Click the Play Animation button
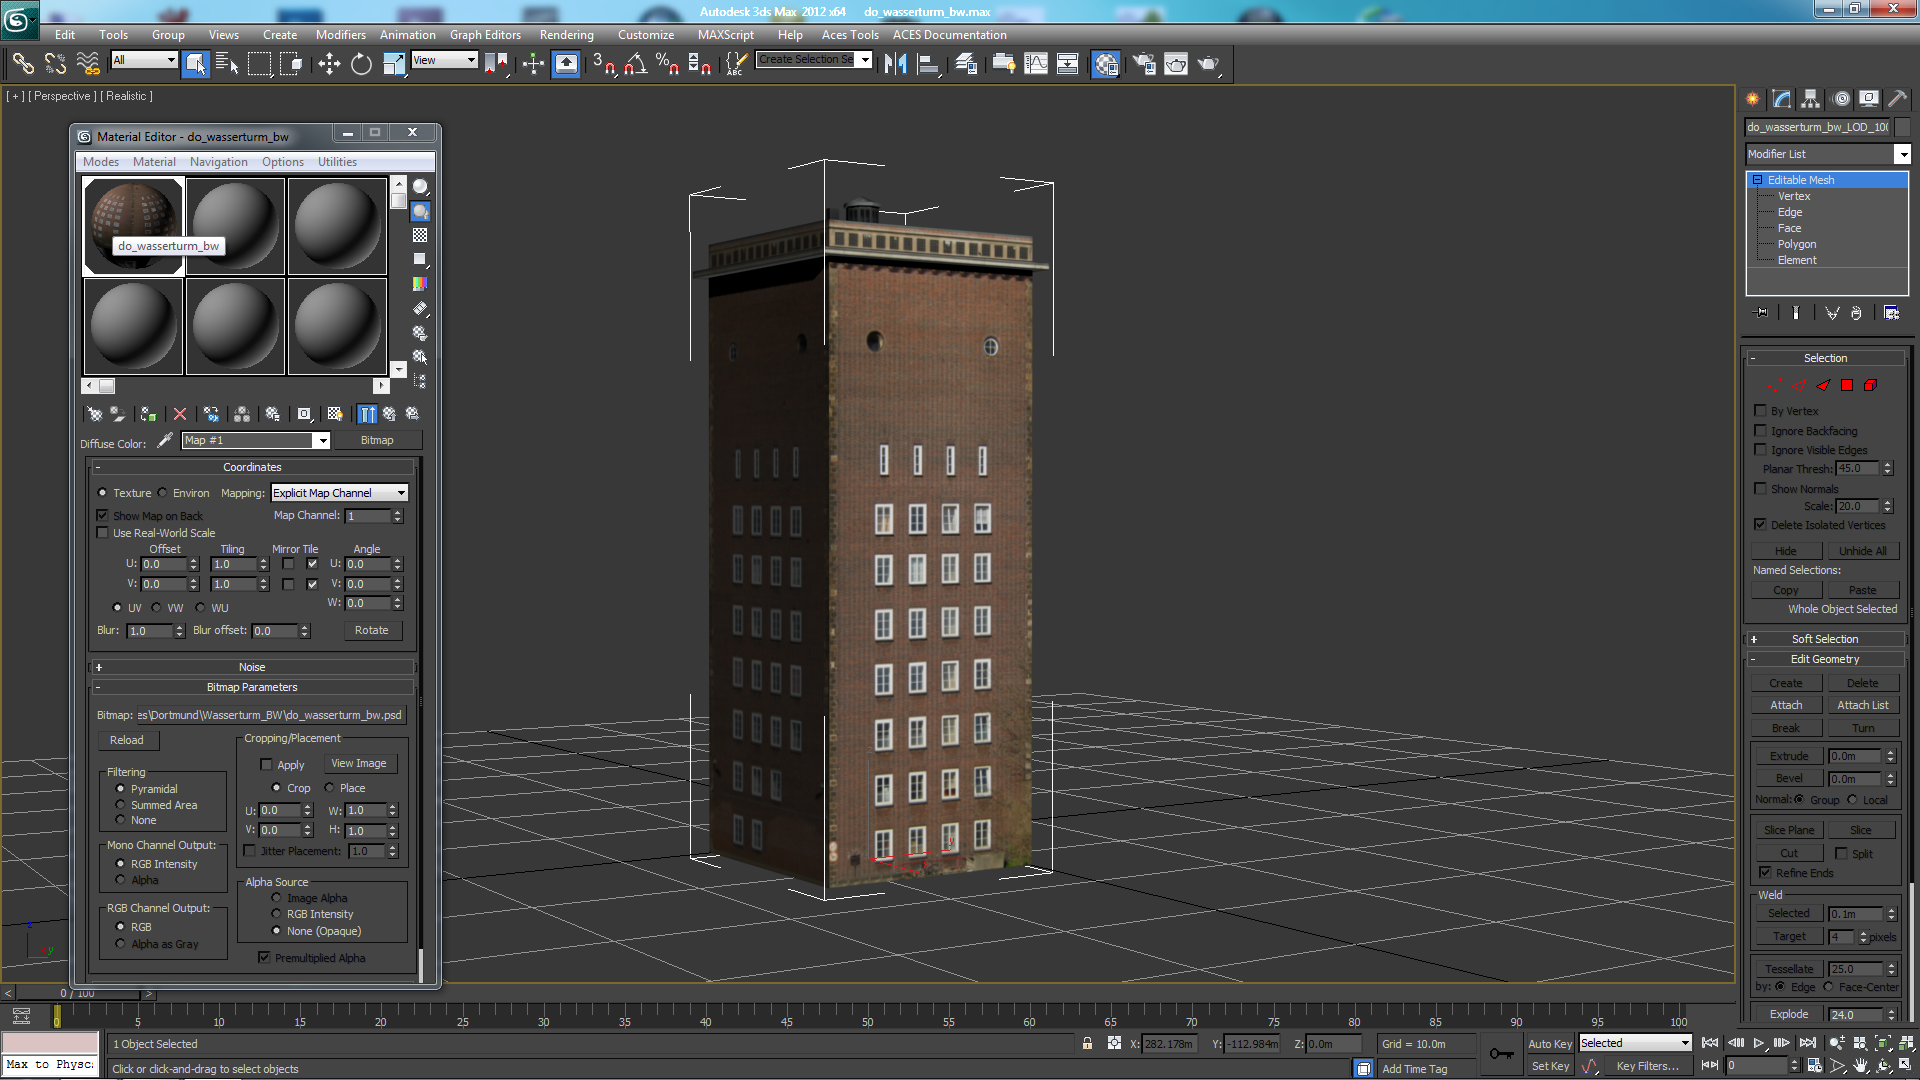 (x=1759, y=1043)
